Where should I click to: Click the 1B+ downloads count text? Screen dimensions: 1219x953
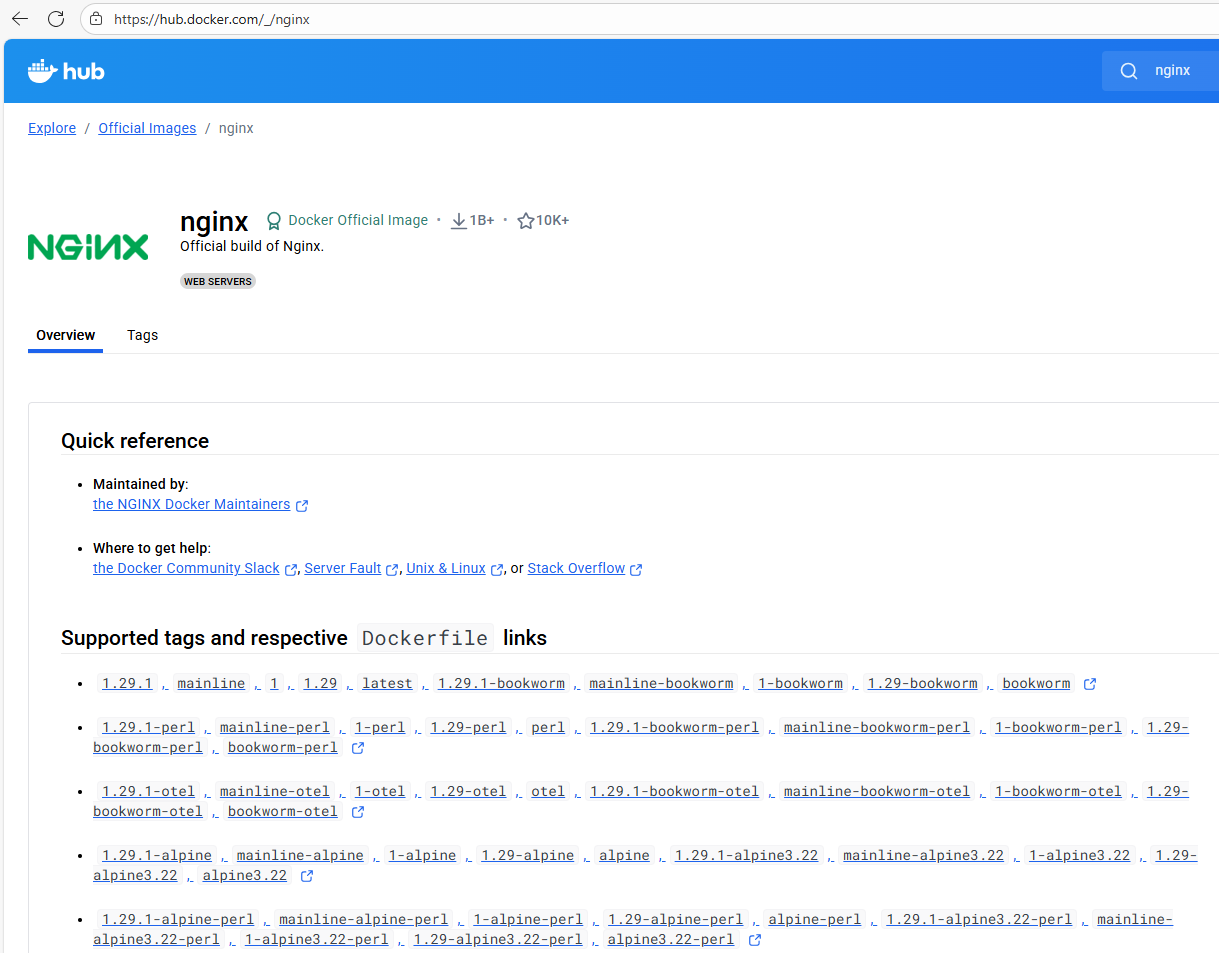[x=482, y=220]
